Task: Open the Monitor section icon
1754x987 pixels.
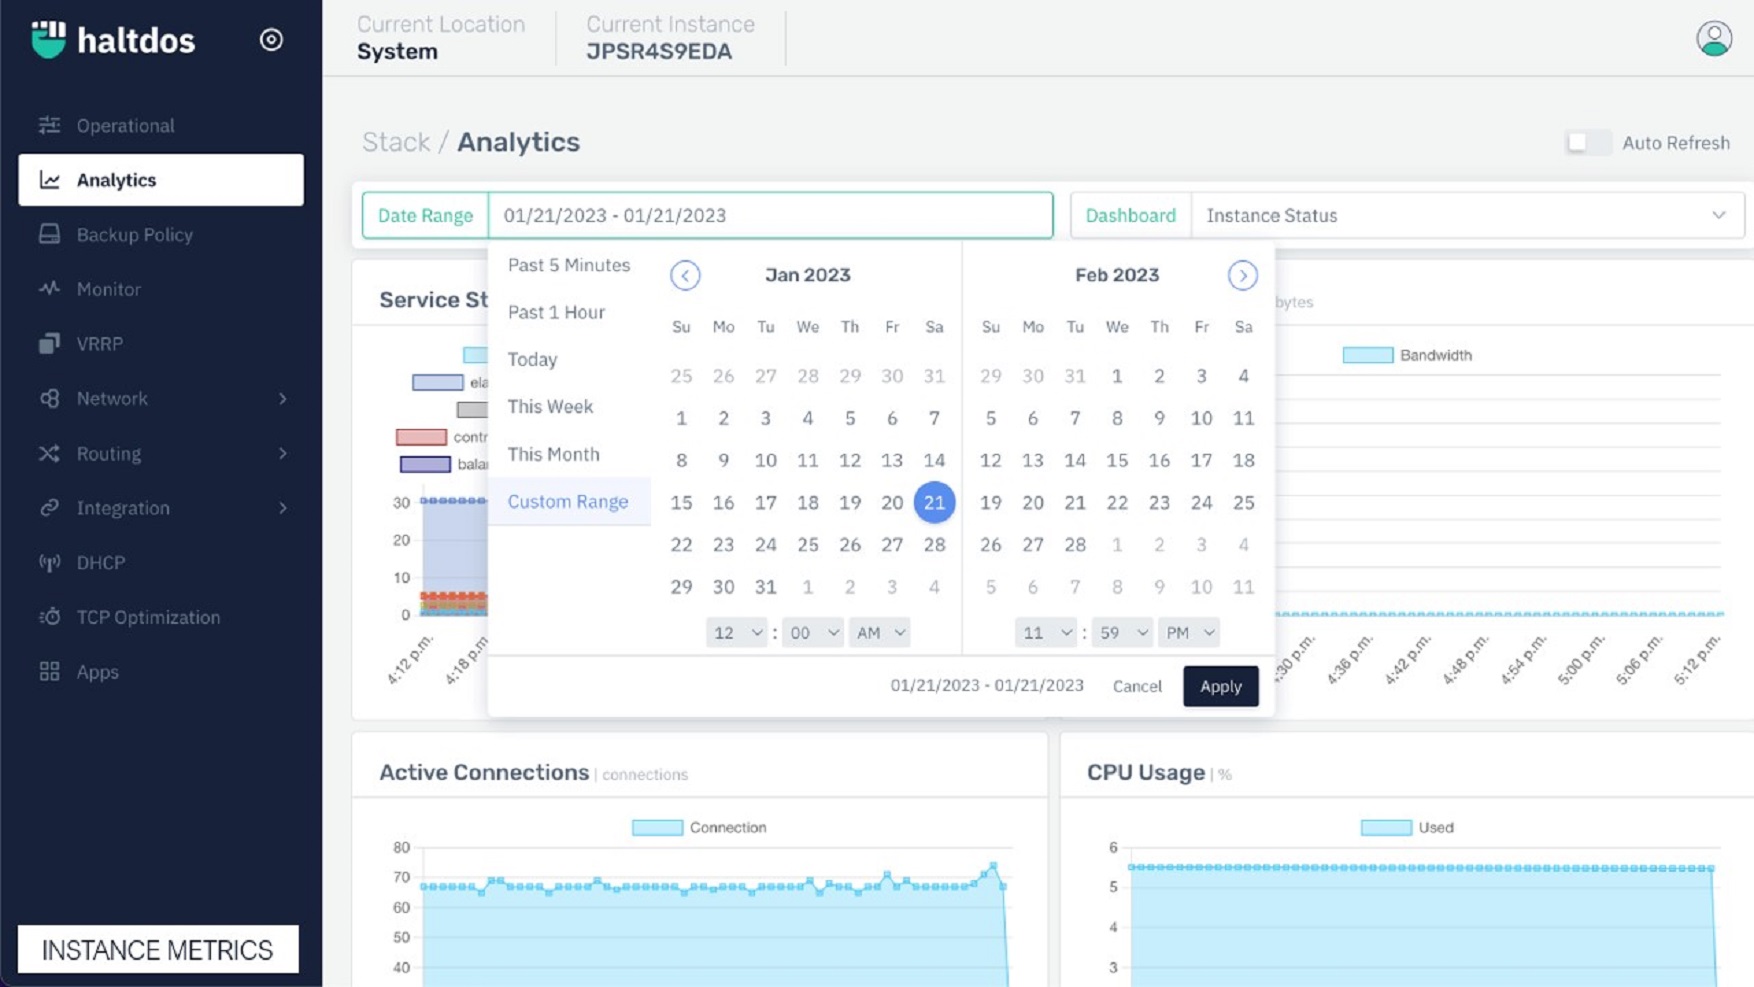Action: (49, 289)
